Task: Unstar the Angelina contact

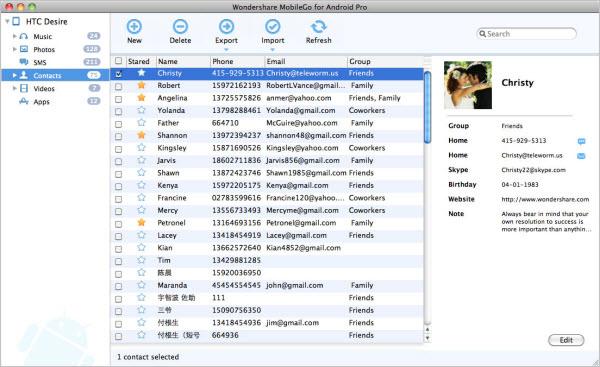Action: (142, 98)
